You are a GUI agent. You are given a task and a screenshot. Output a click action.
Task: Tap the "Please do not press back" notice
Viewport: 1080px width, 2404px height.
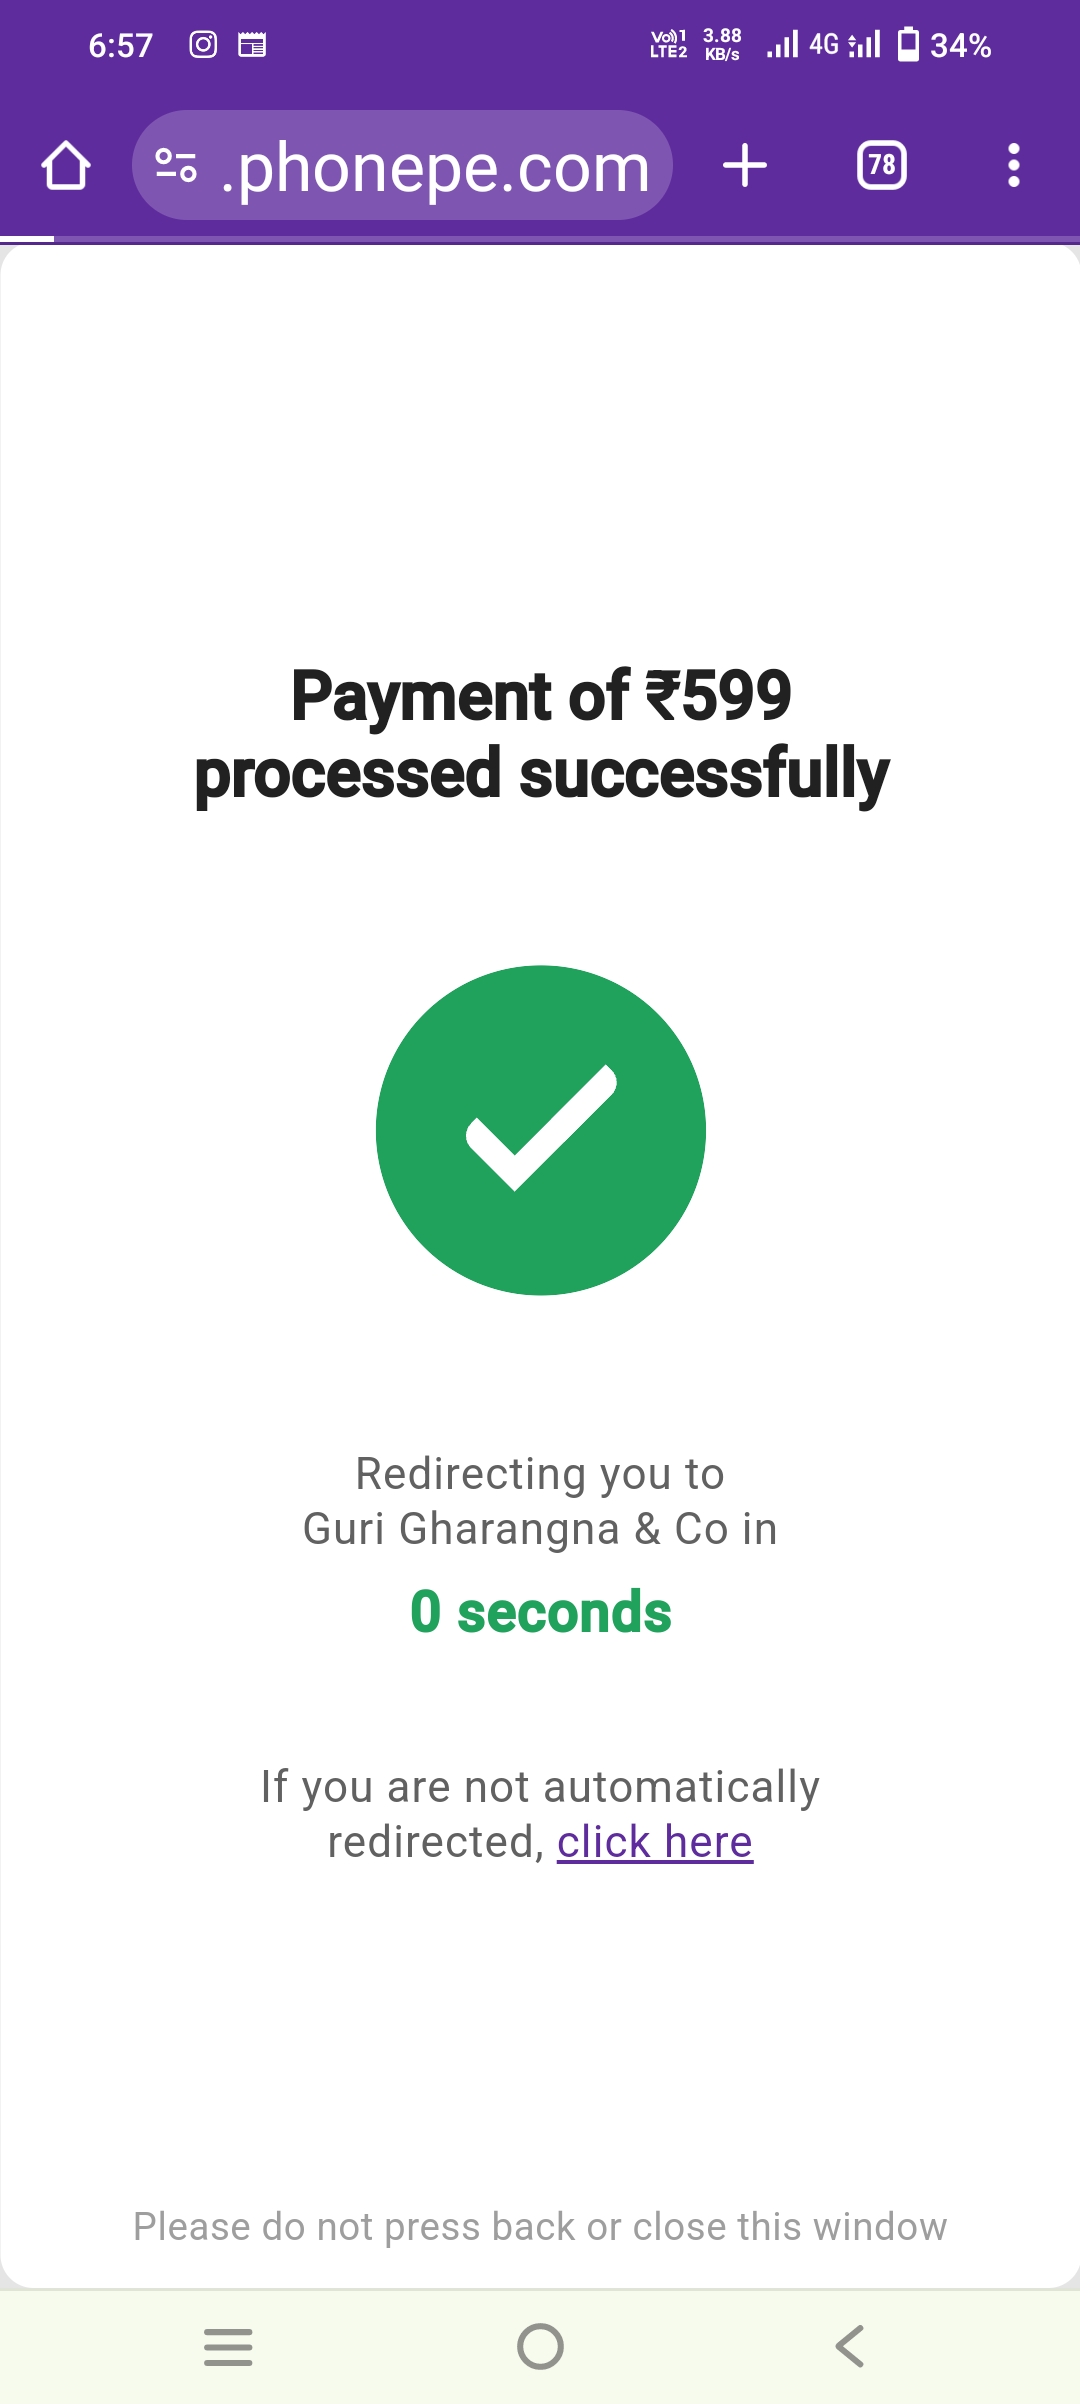coord(540,2227)
